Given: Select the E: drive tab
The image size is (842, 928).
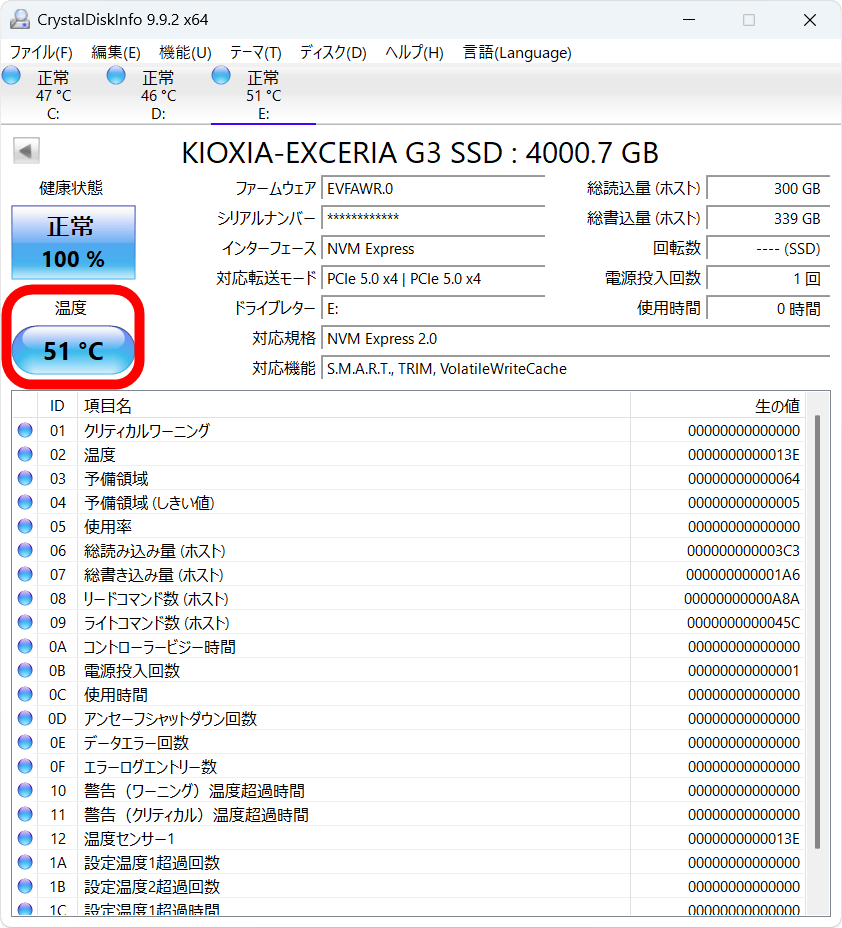Looking at the screenshot, I should click(x=263, y=95).
